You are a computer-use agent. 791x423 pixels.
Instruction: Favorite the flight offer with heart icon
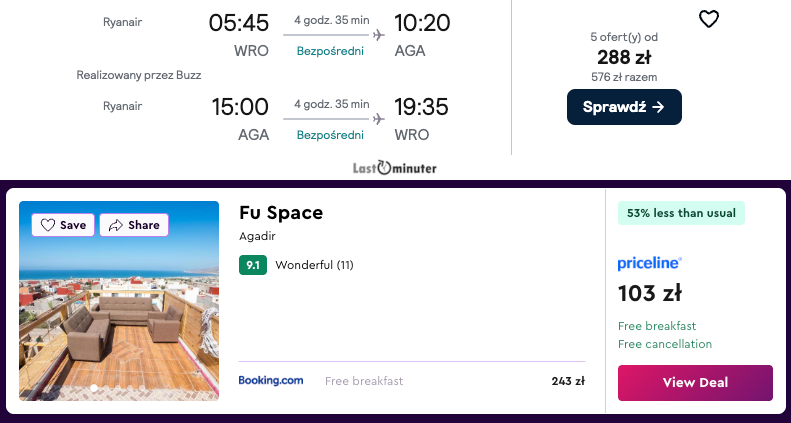point(708,19)
